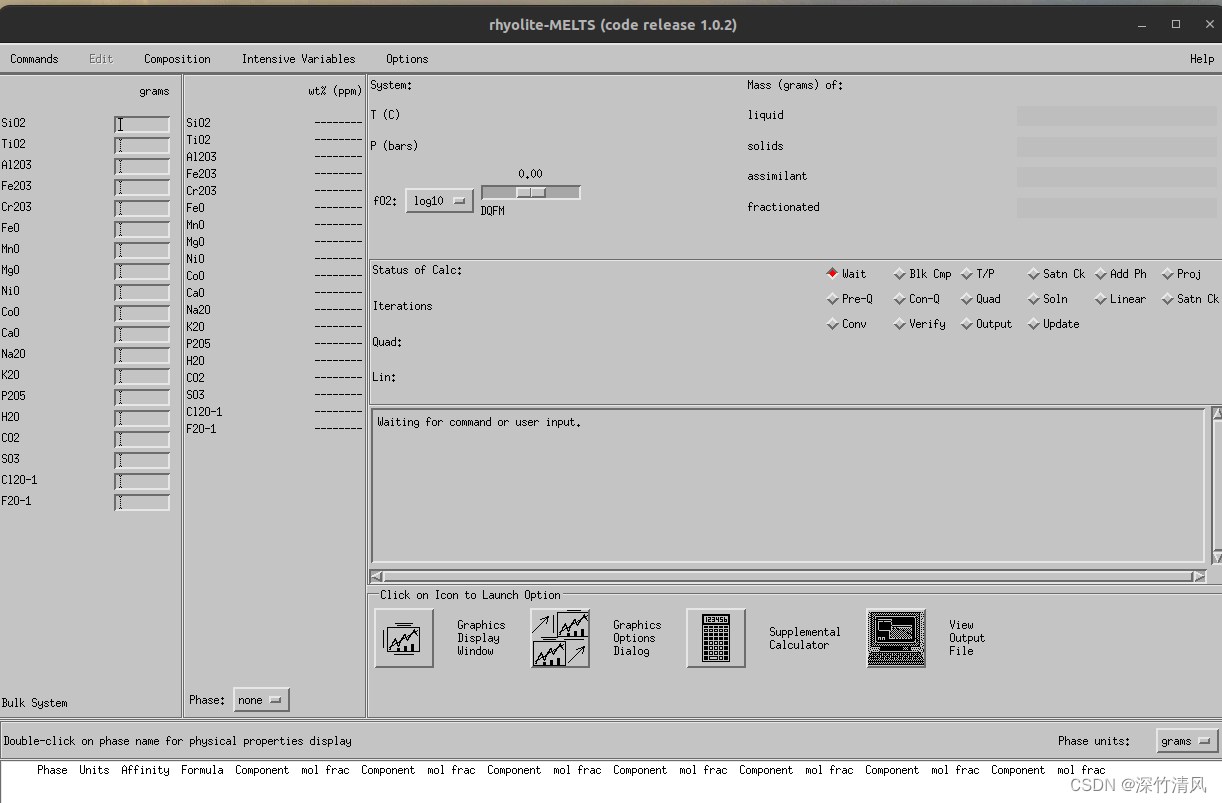Open the View Output File icon
The width and height of the screenshot is (1222, 803).
pos(896,638)
